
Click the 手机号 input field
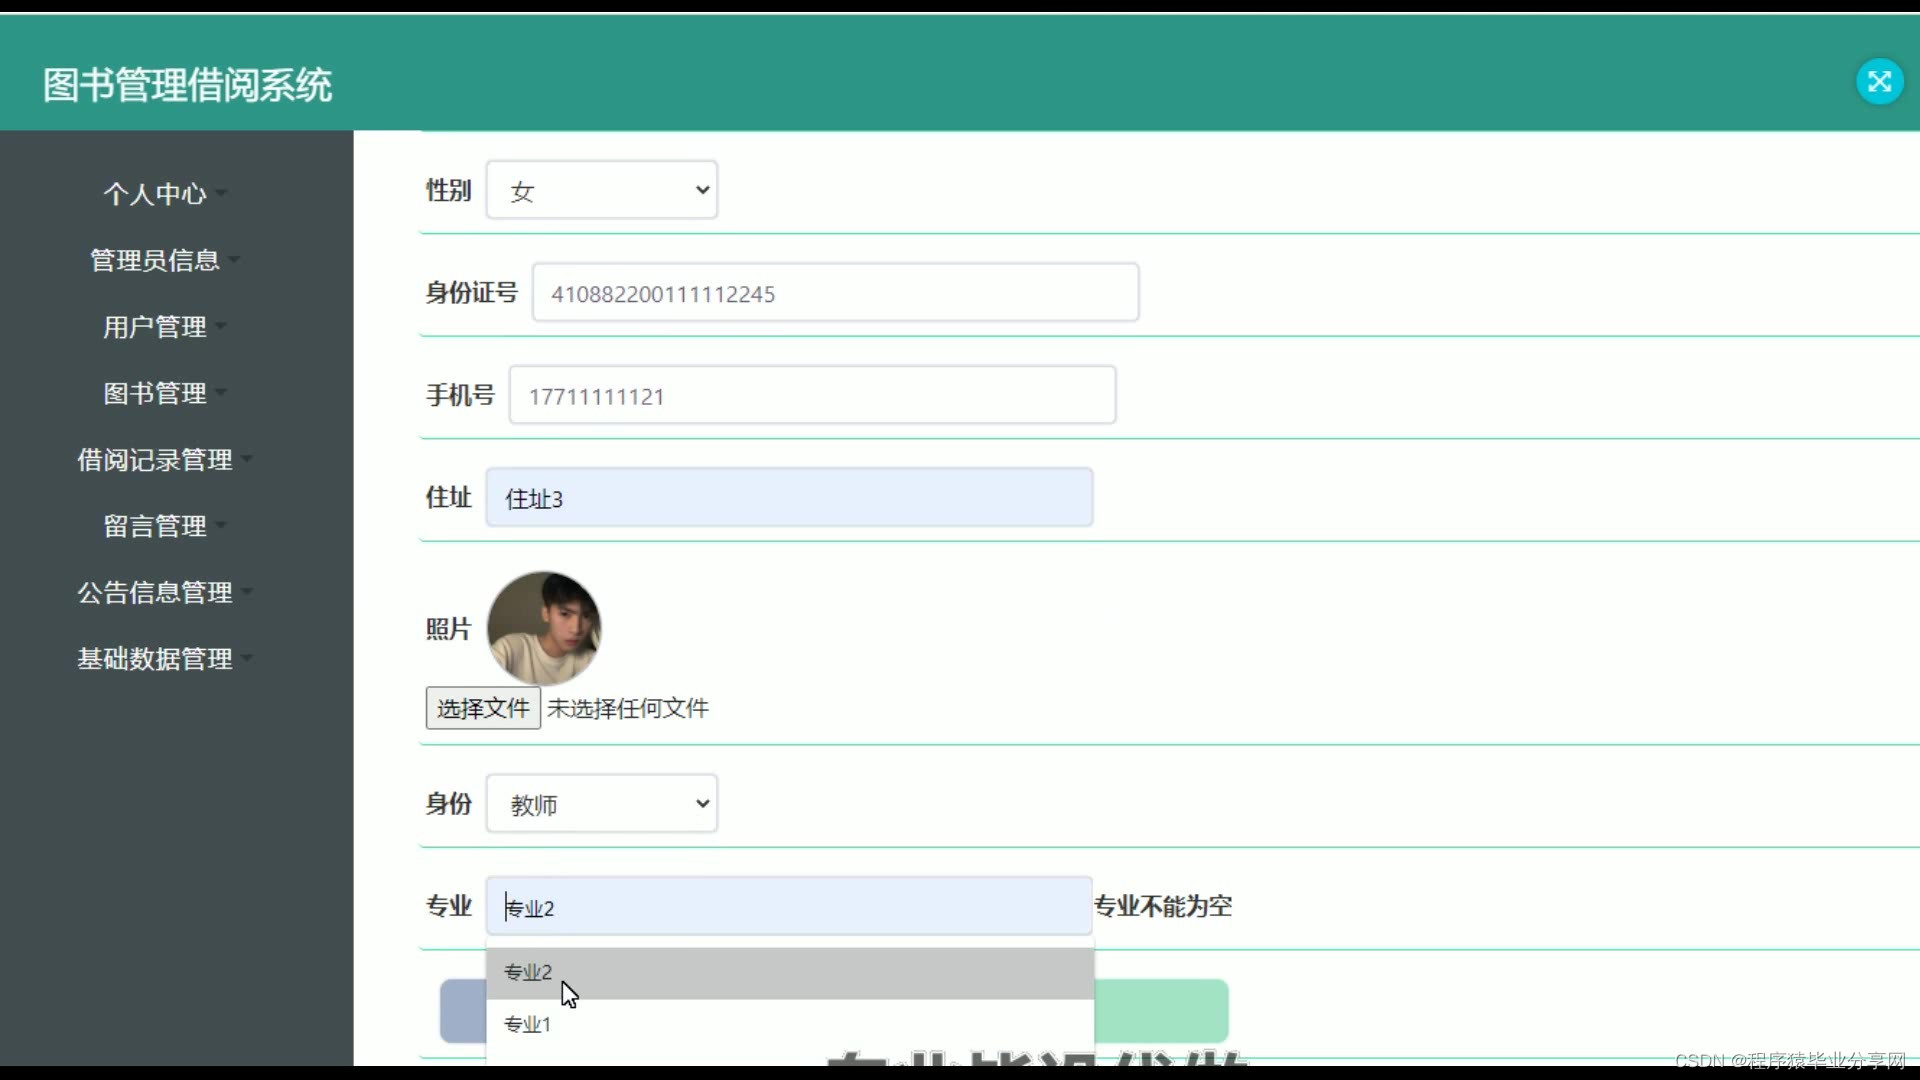tap(812, 396)
